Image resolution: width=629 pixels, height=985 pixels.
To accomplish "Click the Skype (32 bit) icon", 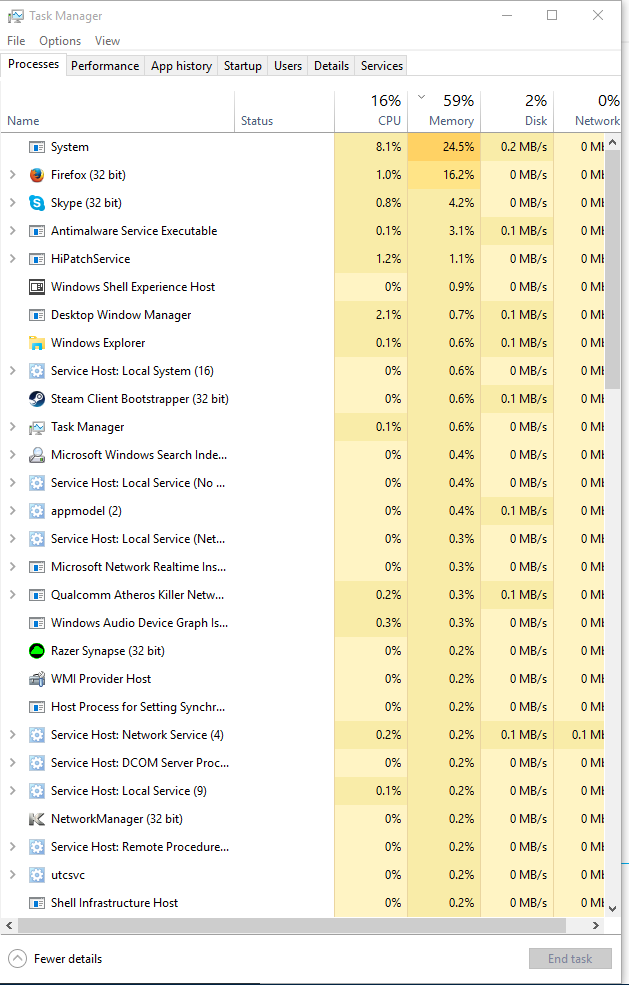I will [x=37, y=203].
